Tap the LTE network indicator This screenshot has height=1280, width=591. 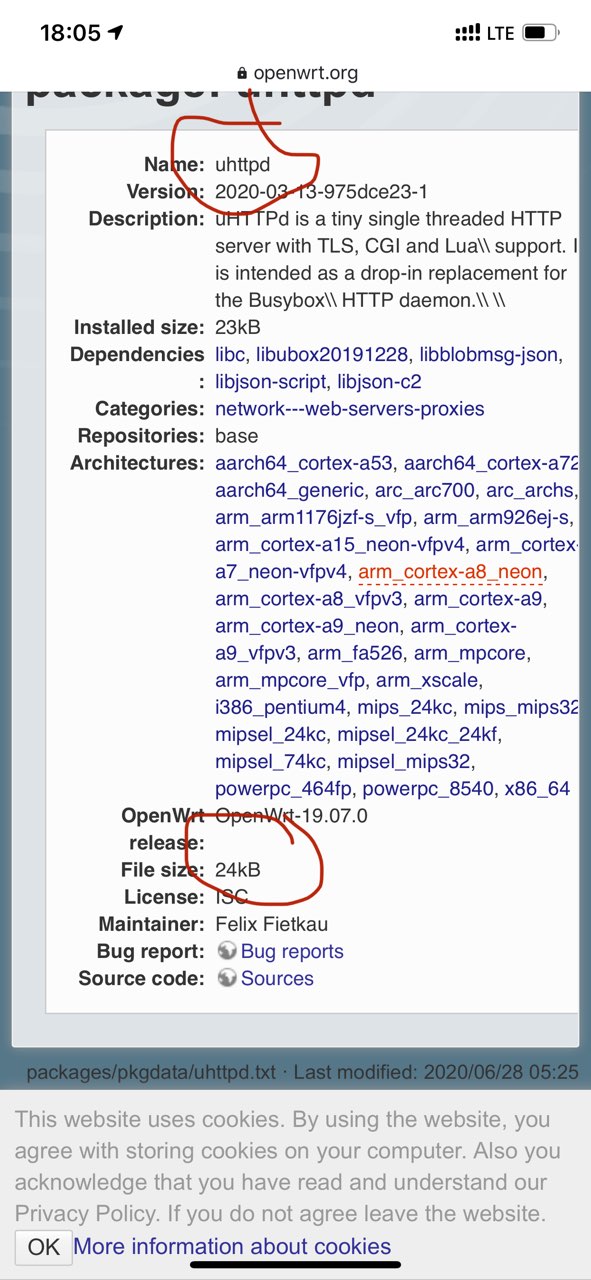(x=500, y=33)
